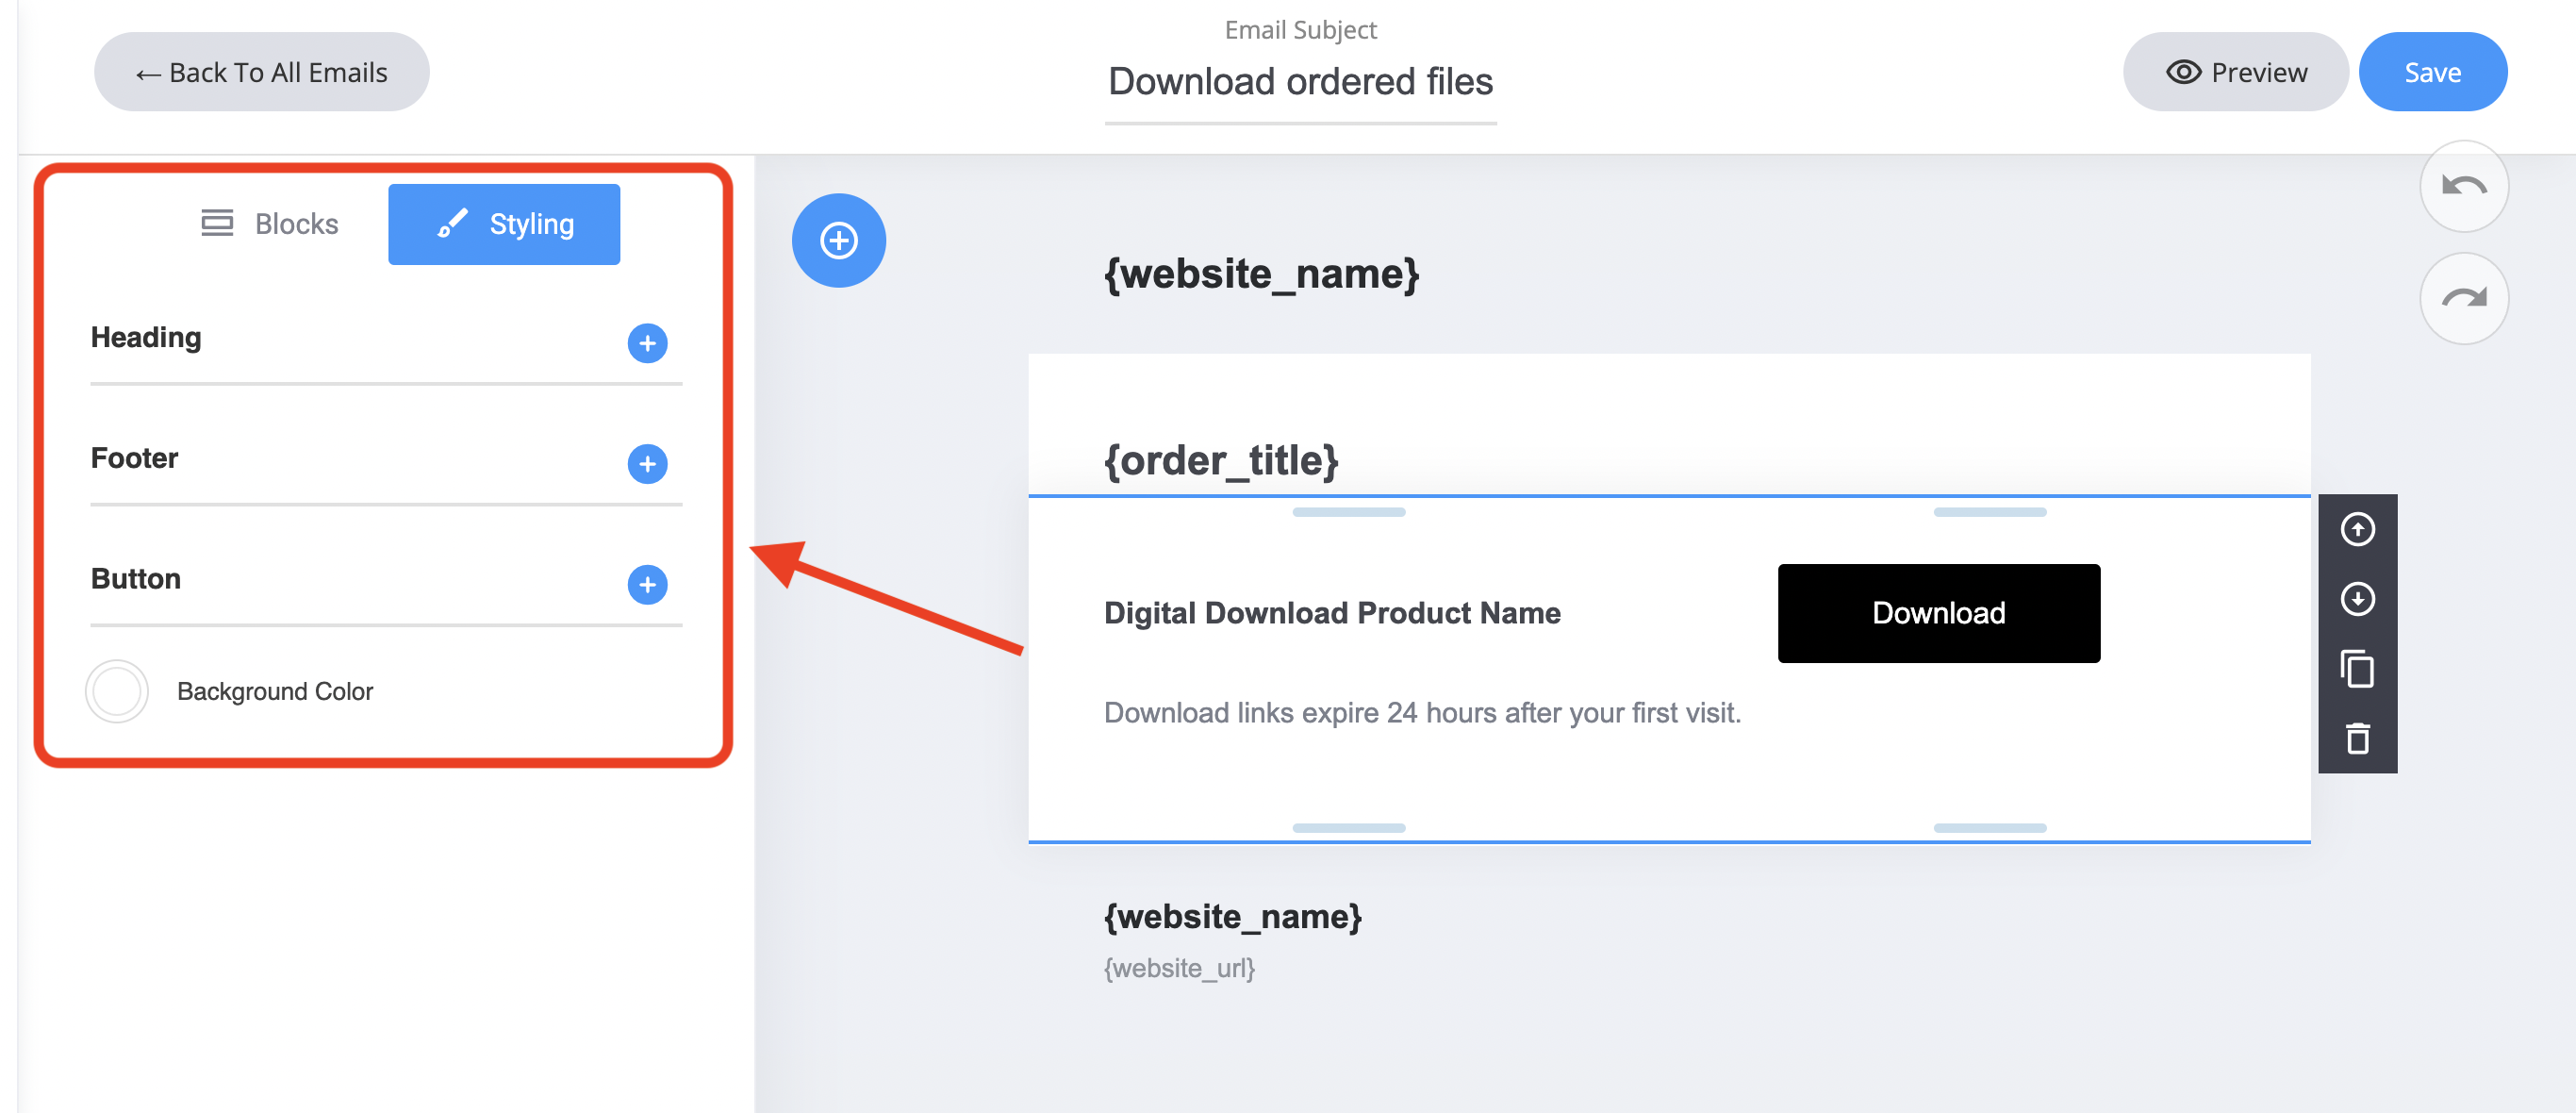Screen dimensions: 2576x1113
Task: Click the {website_url} footer text
Action: pos(1179,968)
